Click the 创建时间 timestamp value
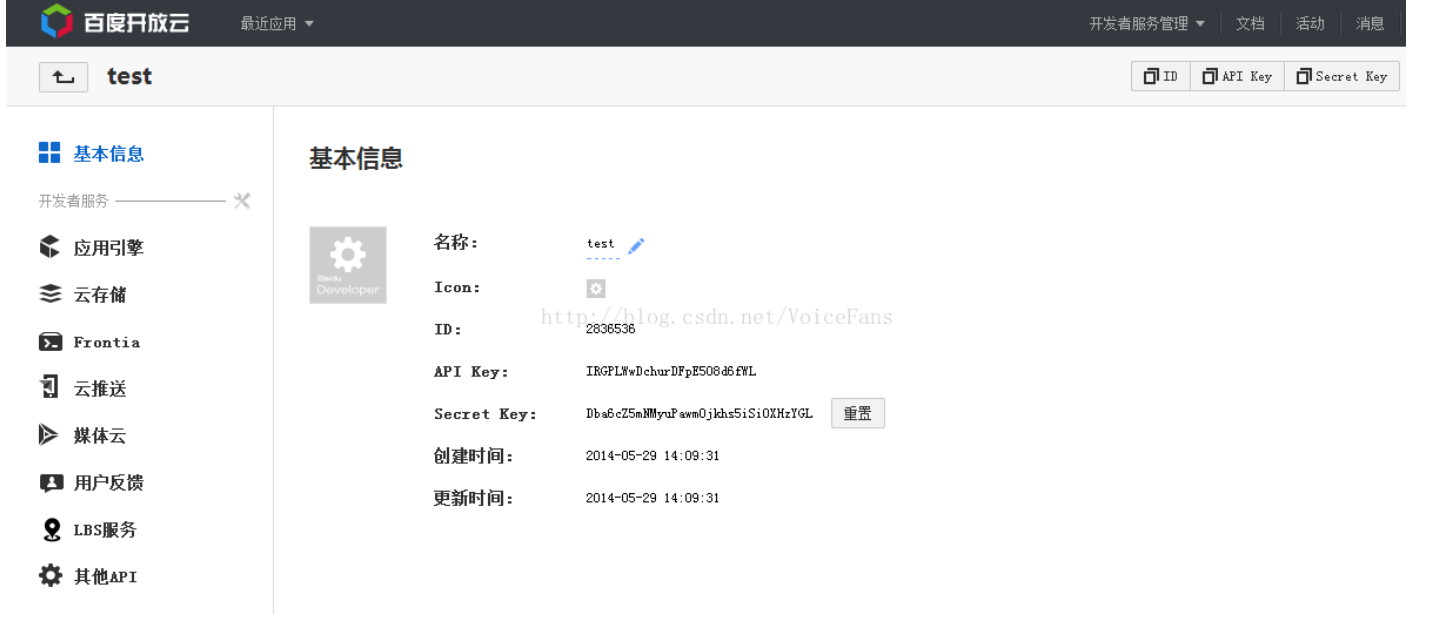1436x630 pixels. pyautogui.click(x=652, y=456)
